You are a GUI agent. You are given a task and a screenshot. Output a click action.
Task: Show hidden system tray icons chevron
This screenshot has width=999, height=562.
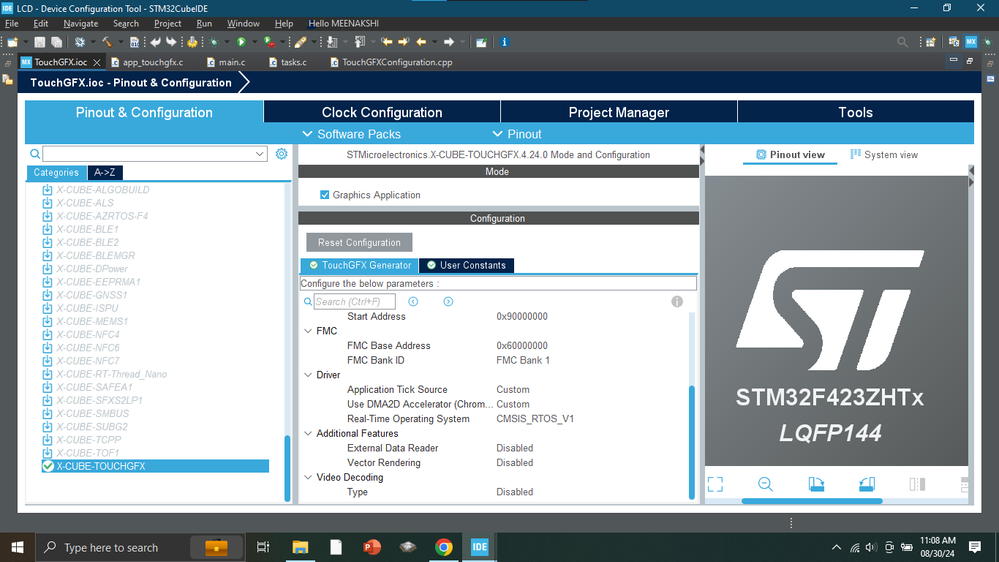(x=837, y=547)
